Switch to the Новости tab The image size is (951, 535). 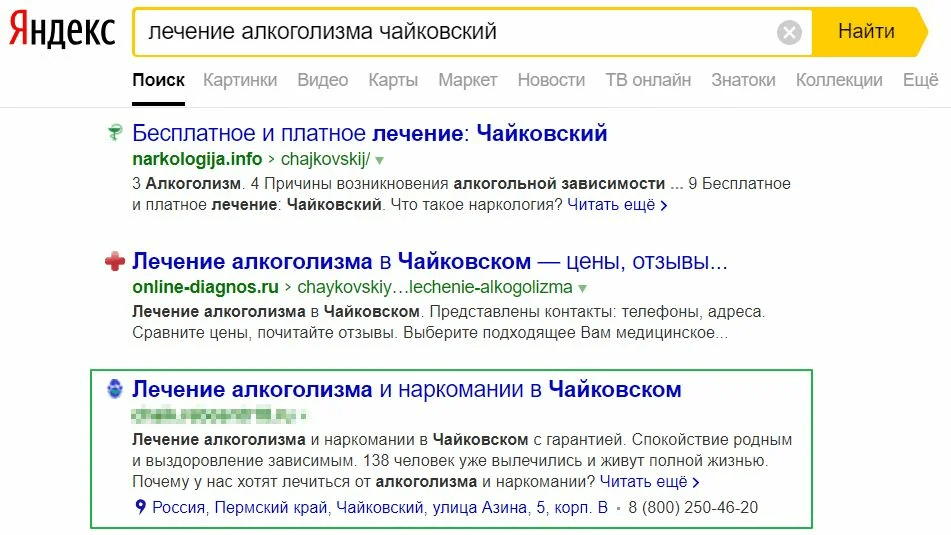click(x=551, y=80)
